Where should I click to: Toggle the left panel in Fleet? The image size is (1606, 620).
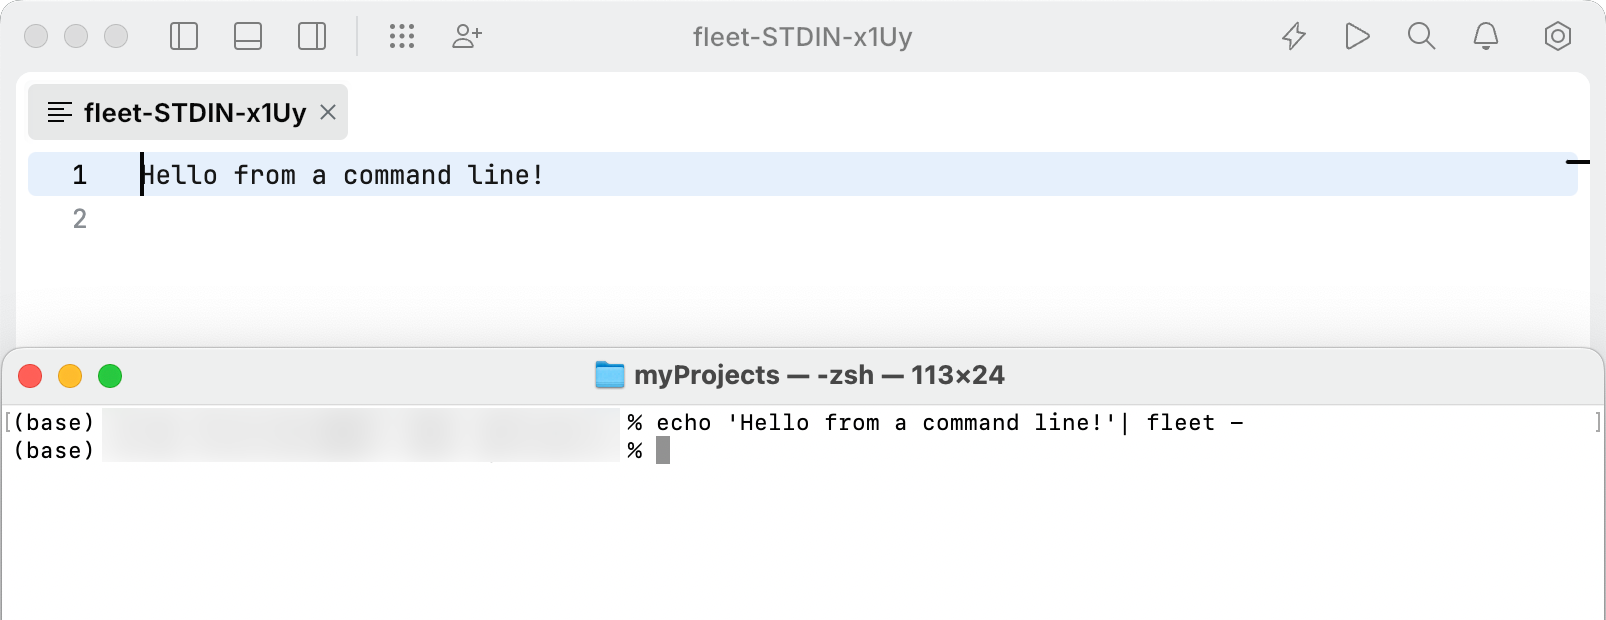(x=184, y=36)
